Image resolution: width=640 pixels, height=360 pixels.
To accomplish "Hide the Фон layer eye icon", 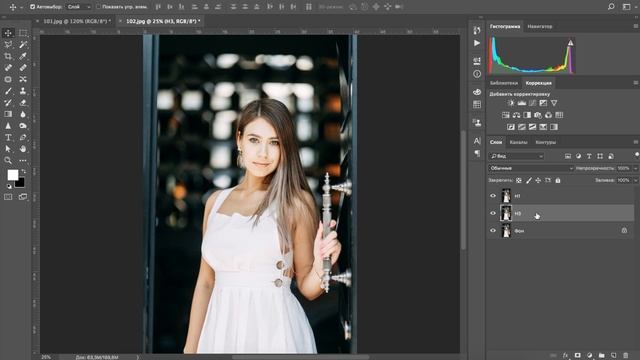I will tap(493, 231).
